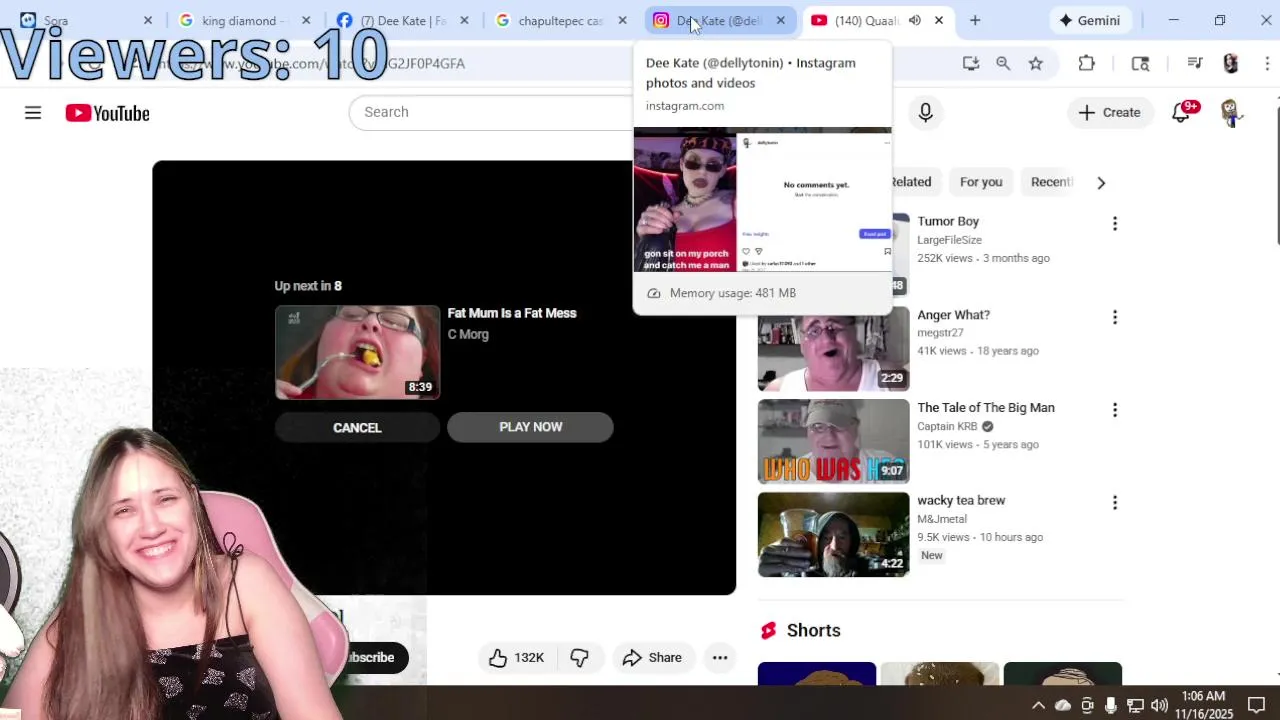The height and width of the screenshot is (720, 1280).
Task: Open The Tale of The Big Man thumbnail
Action: click(x=833, y=441)
